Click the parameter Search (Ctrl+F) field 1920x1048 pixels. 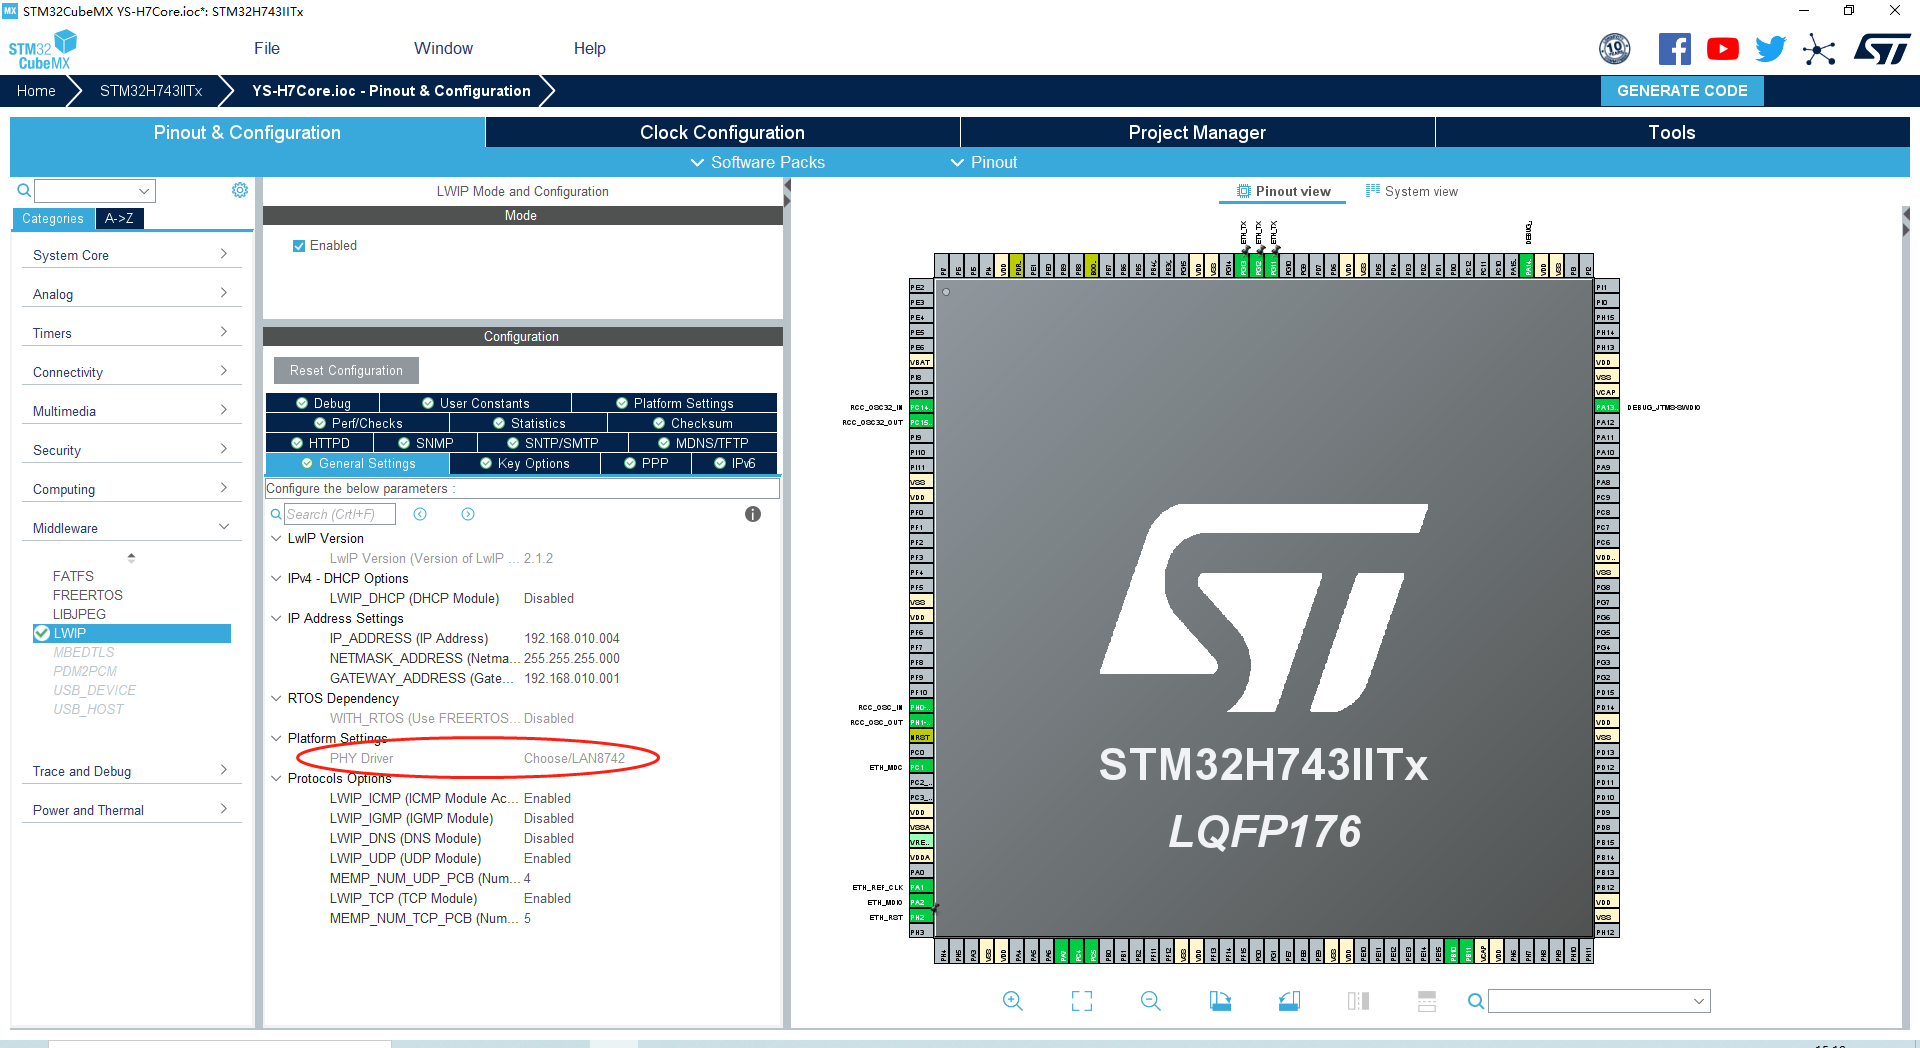click(x=340, y=514)
